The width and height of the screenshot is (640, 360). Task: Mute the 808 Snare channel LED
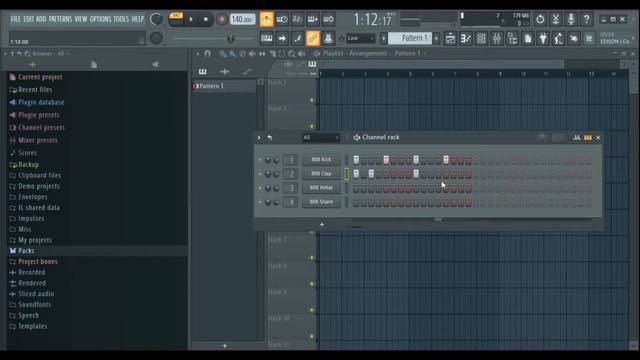point(260,202)
